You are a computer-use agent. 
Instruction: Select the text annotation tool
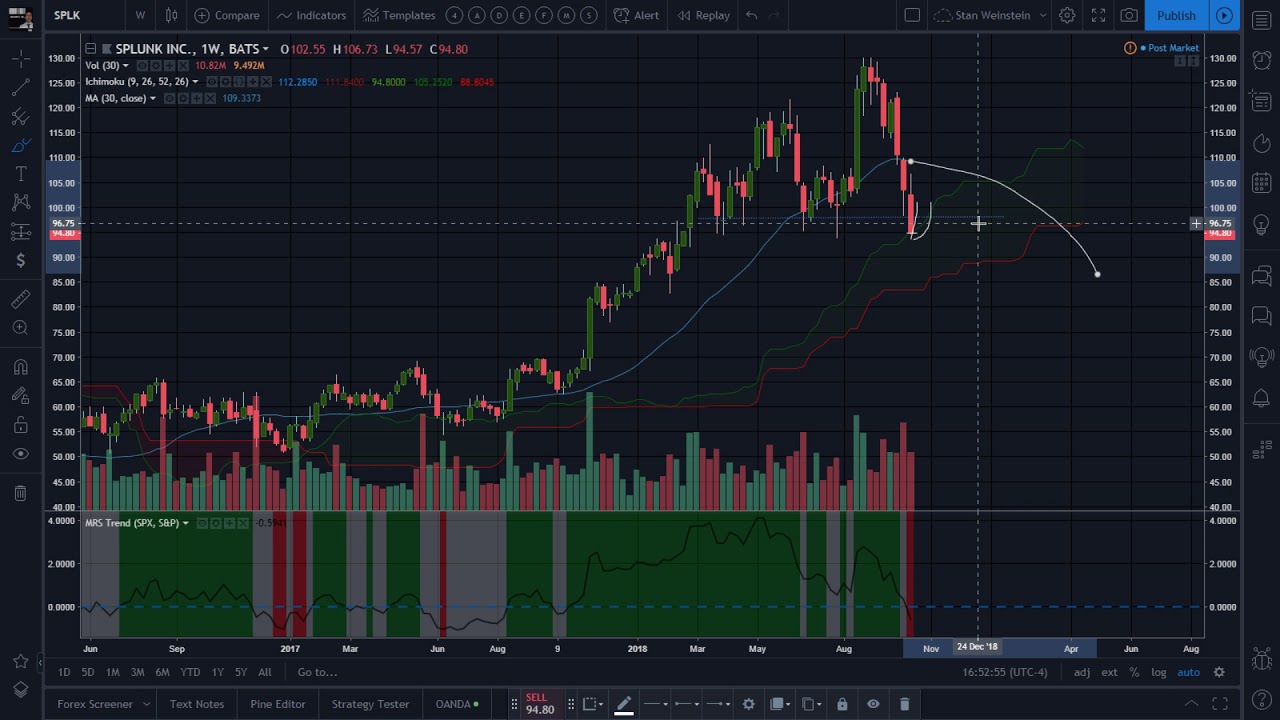click(20, 175)
